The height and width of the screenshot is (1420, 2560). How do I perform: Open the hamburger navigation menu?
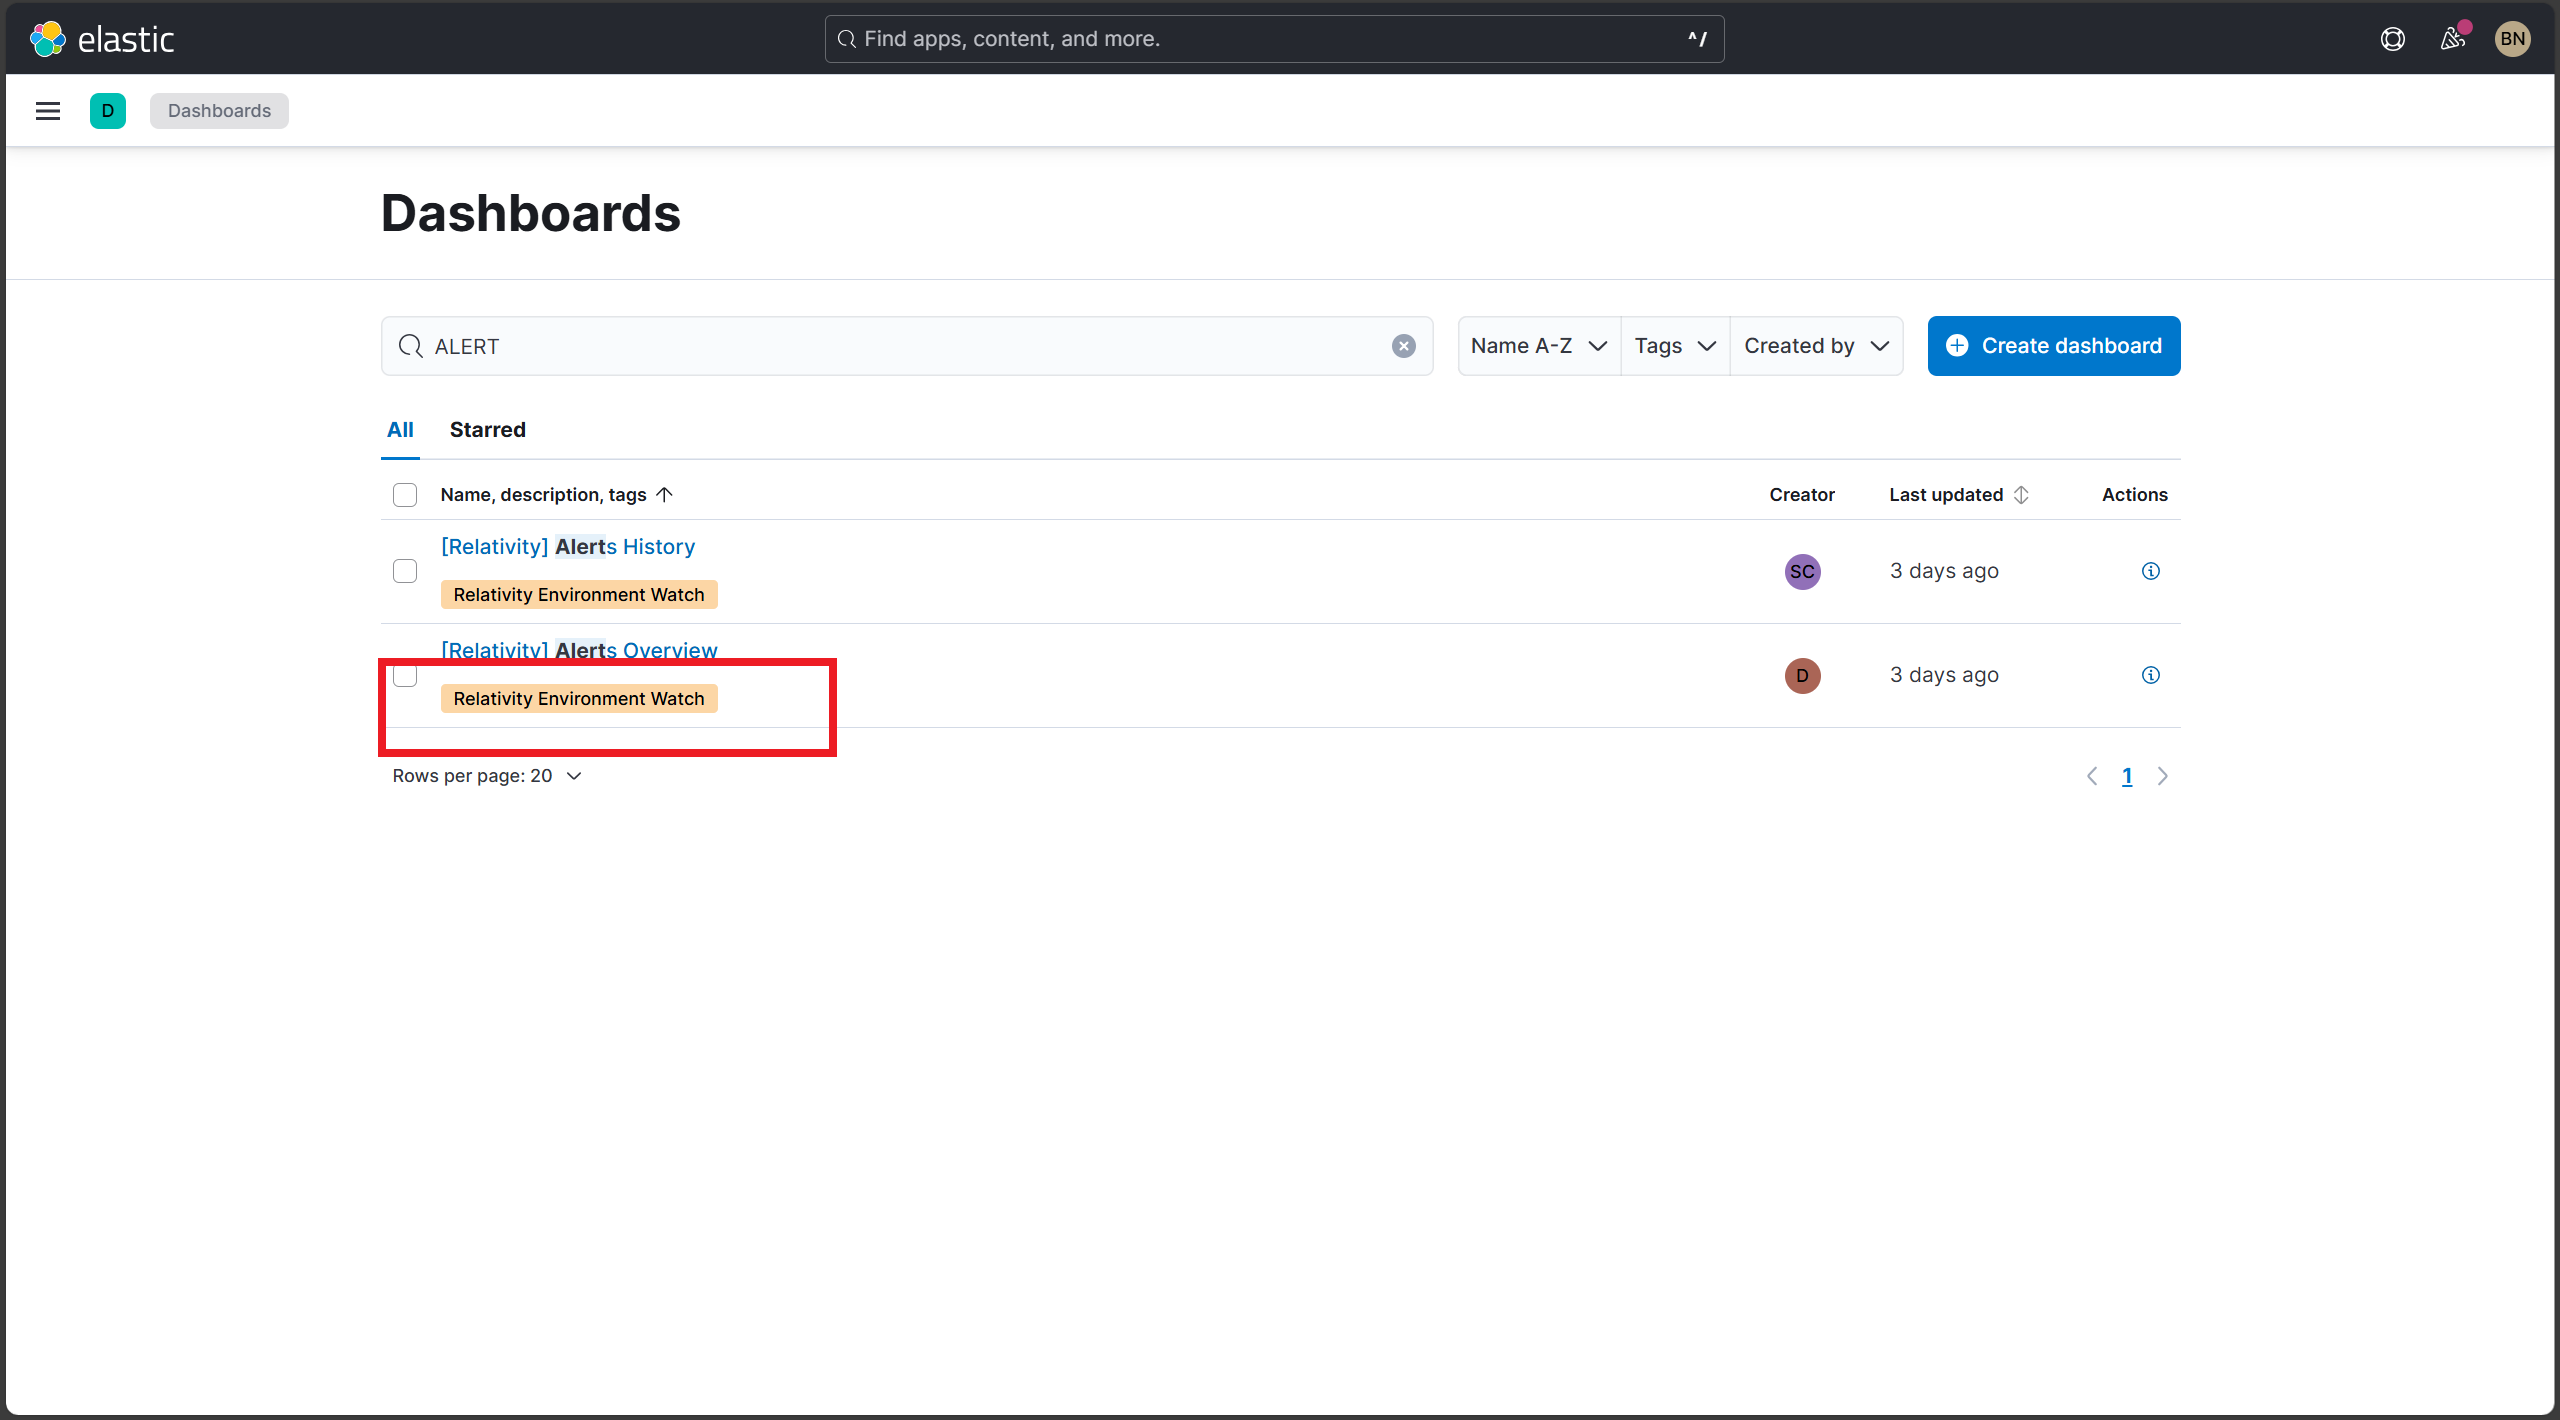coord(47,110)
